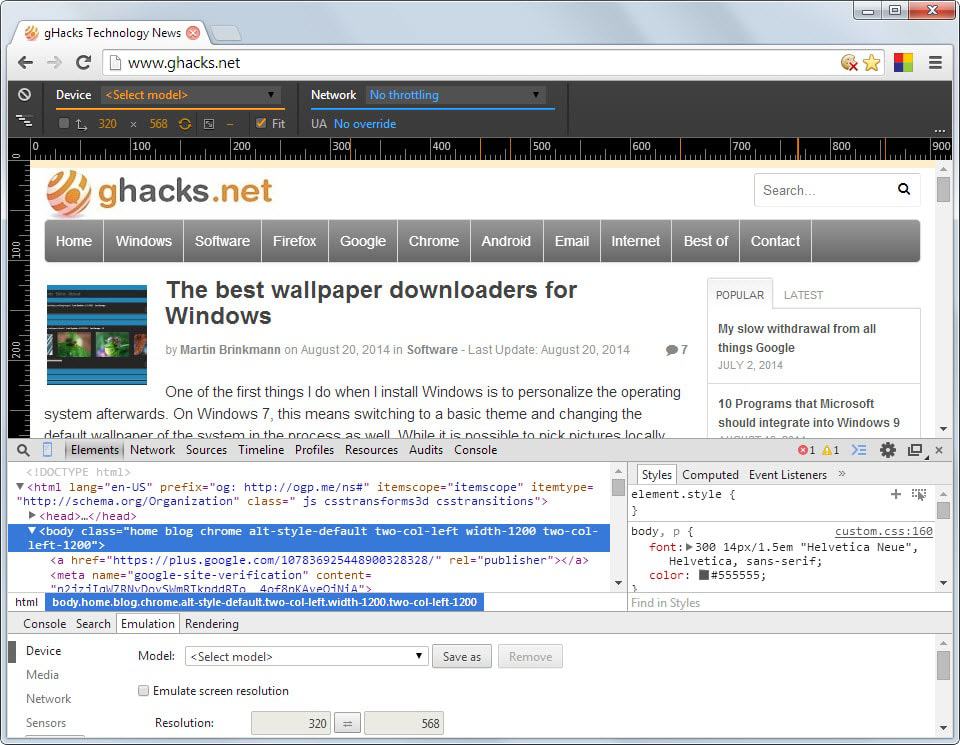Click the inspect element magnifier icon
The width and height of the screenshot is (960, 745).
pyautogui.click(x=23, y=451)
